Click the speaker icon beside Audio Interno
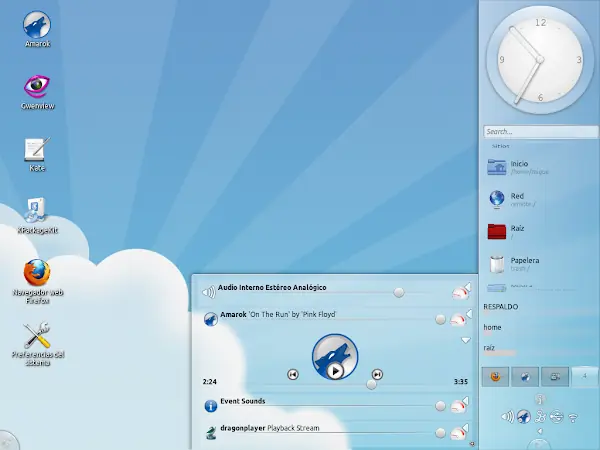Image resolution: width=600 pixels, height=450 pixels. click(209, 292)
